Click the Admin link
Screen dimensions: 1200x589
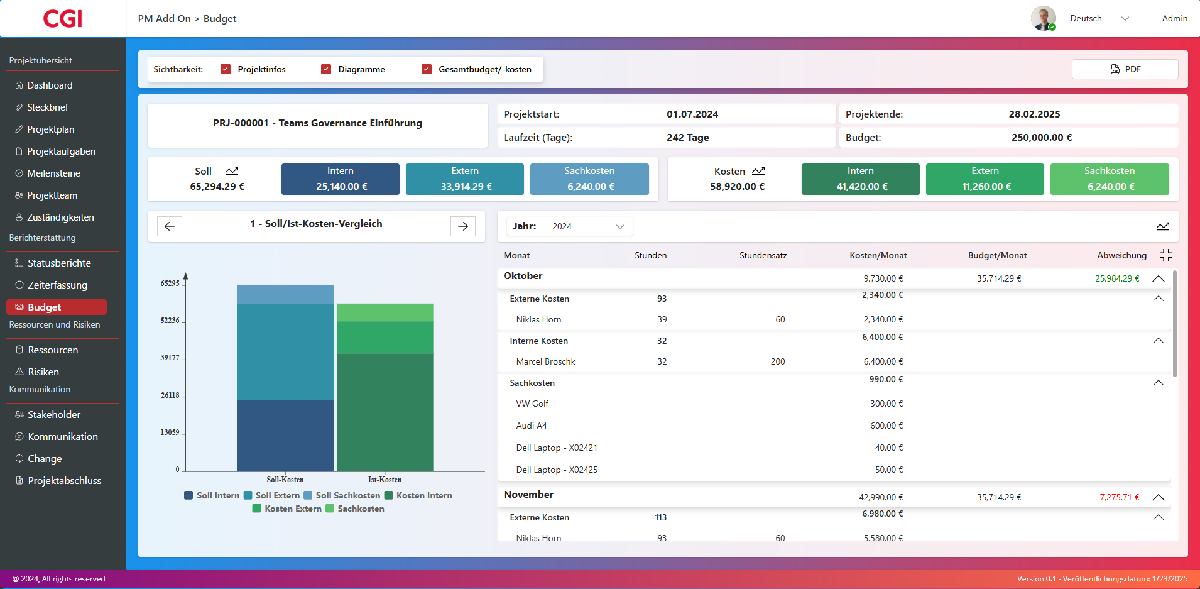pos(1174,18)
